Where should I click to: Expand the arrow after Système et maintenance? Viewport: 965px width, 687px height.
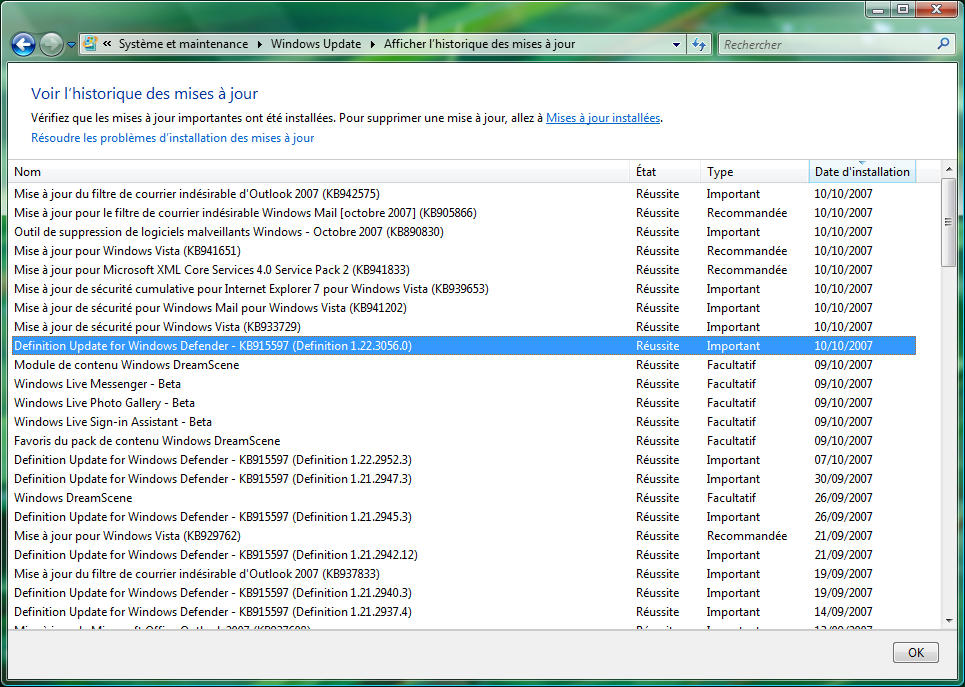coord(260,44)
